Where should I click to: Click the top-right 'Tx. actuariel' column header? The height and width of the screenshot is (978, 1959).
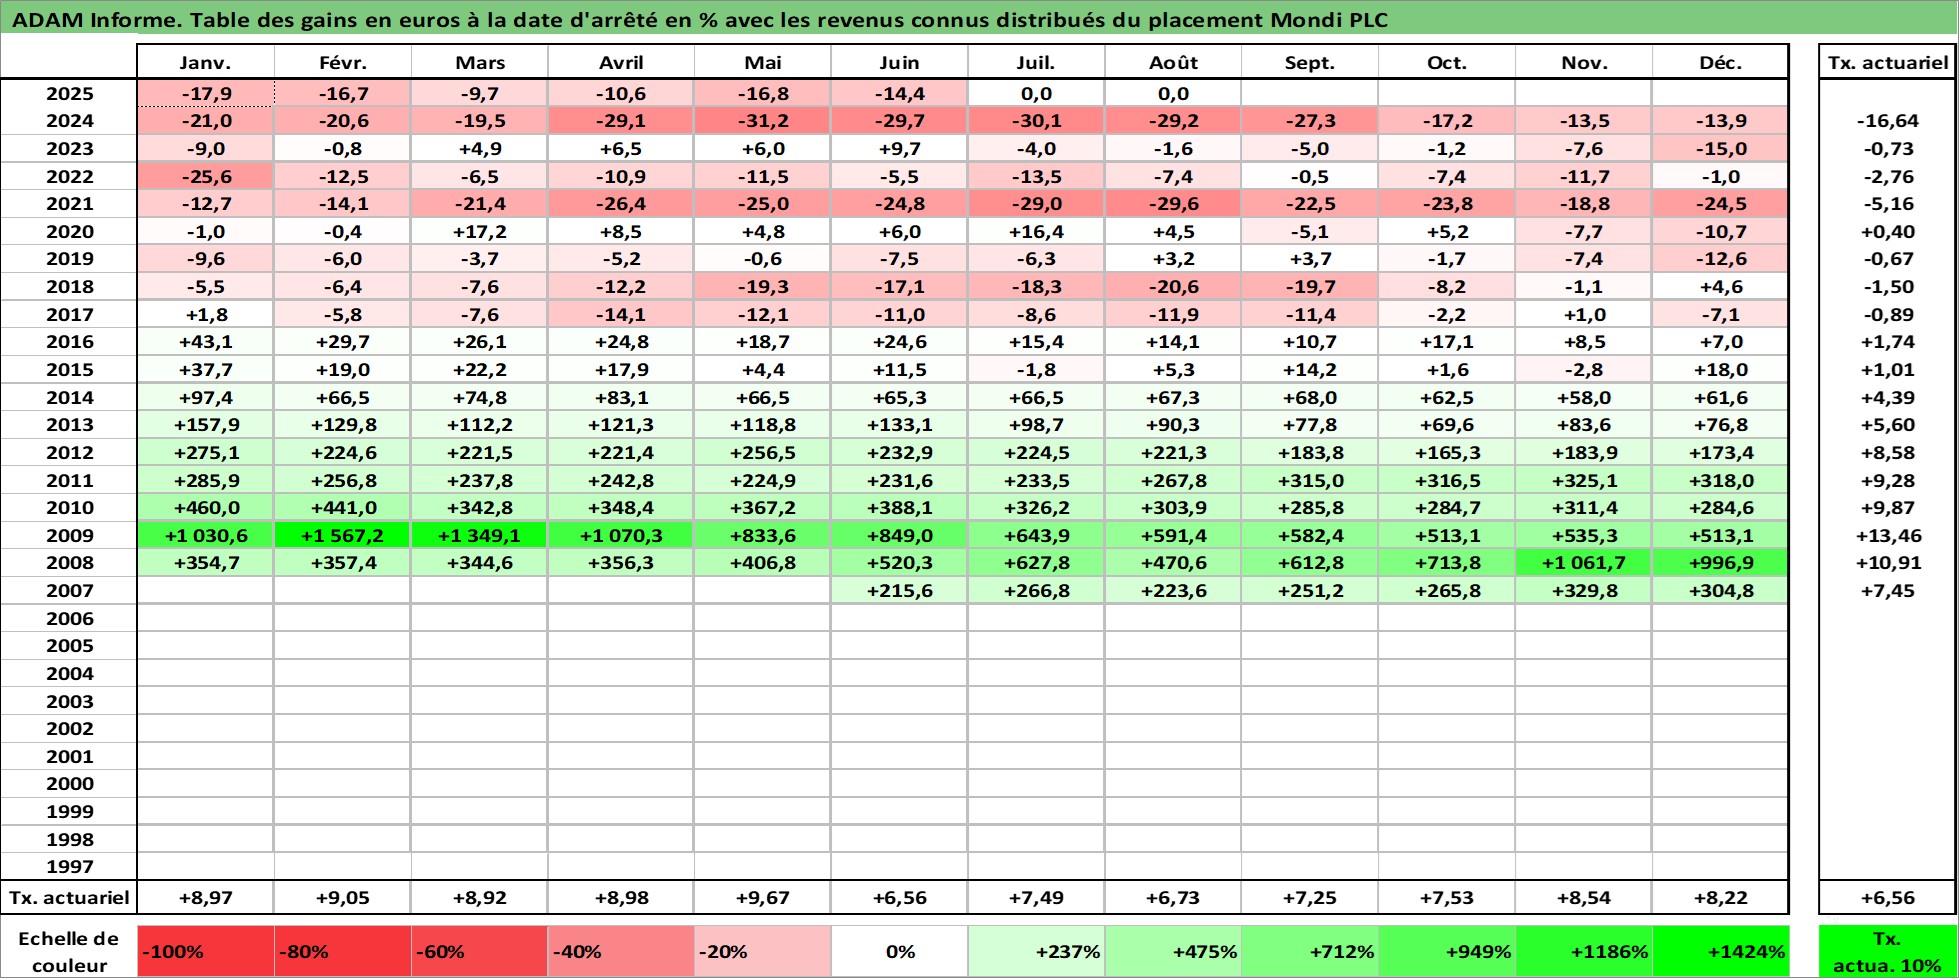pyautogui.click(x=1888, y=62)
